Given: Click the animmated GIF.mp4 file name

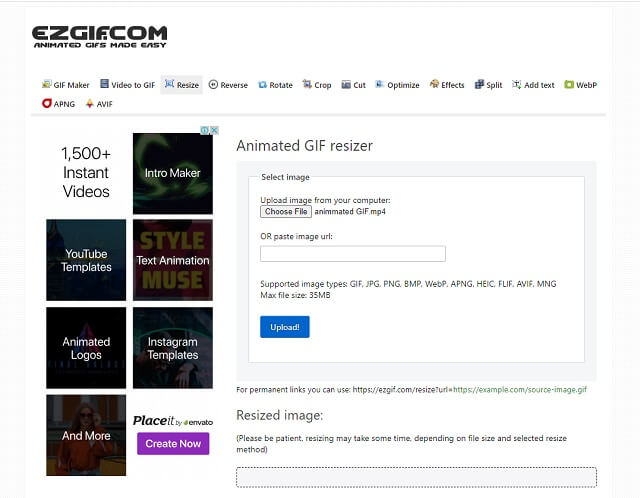Looking at the screenshot, I should (x=350, y=211).
